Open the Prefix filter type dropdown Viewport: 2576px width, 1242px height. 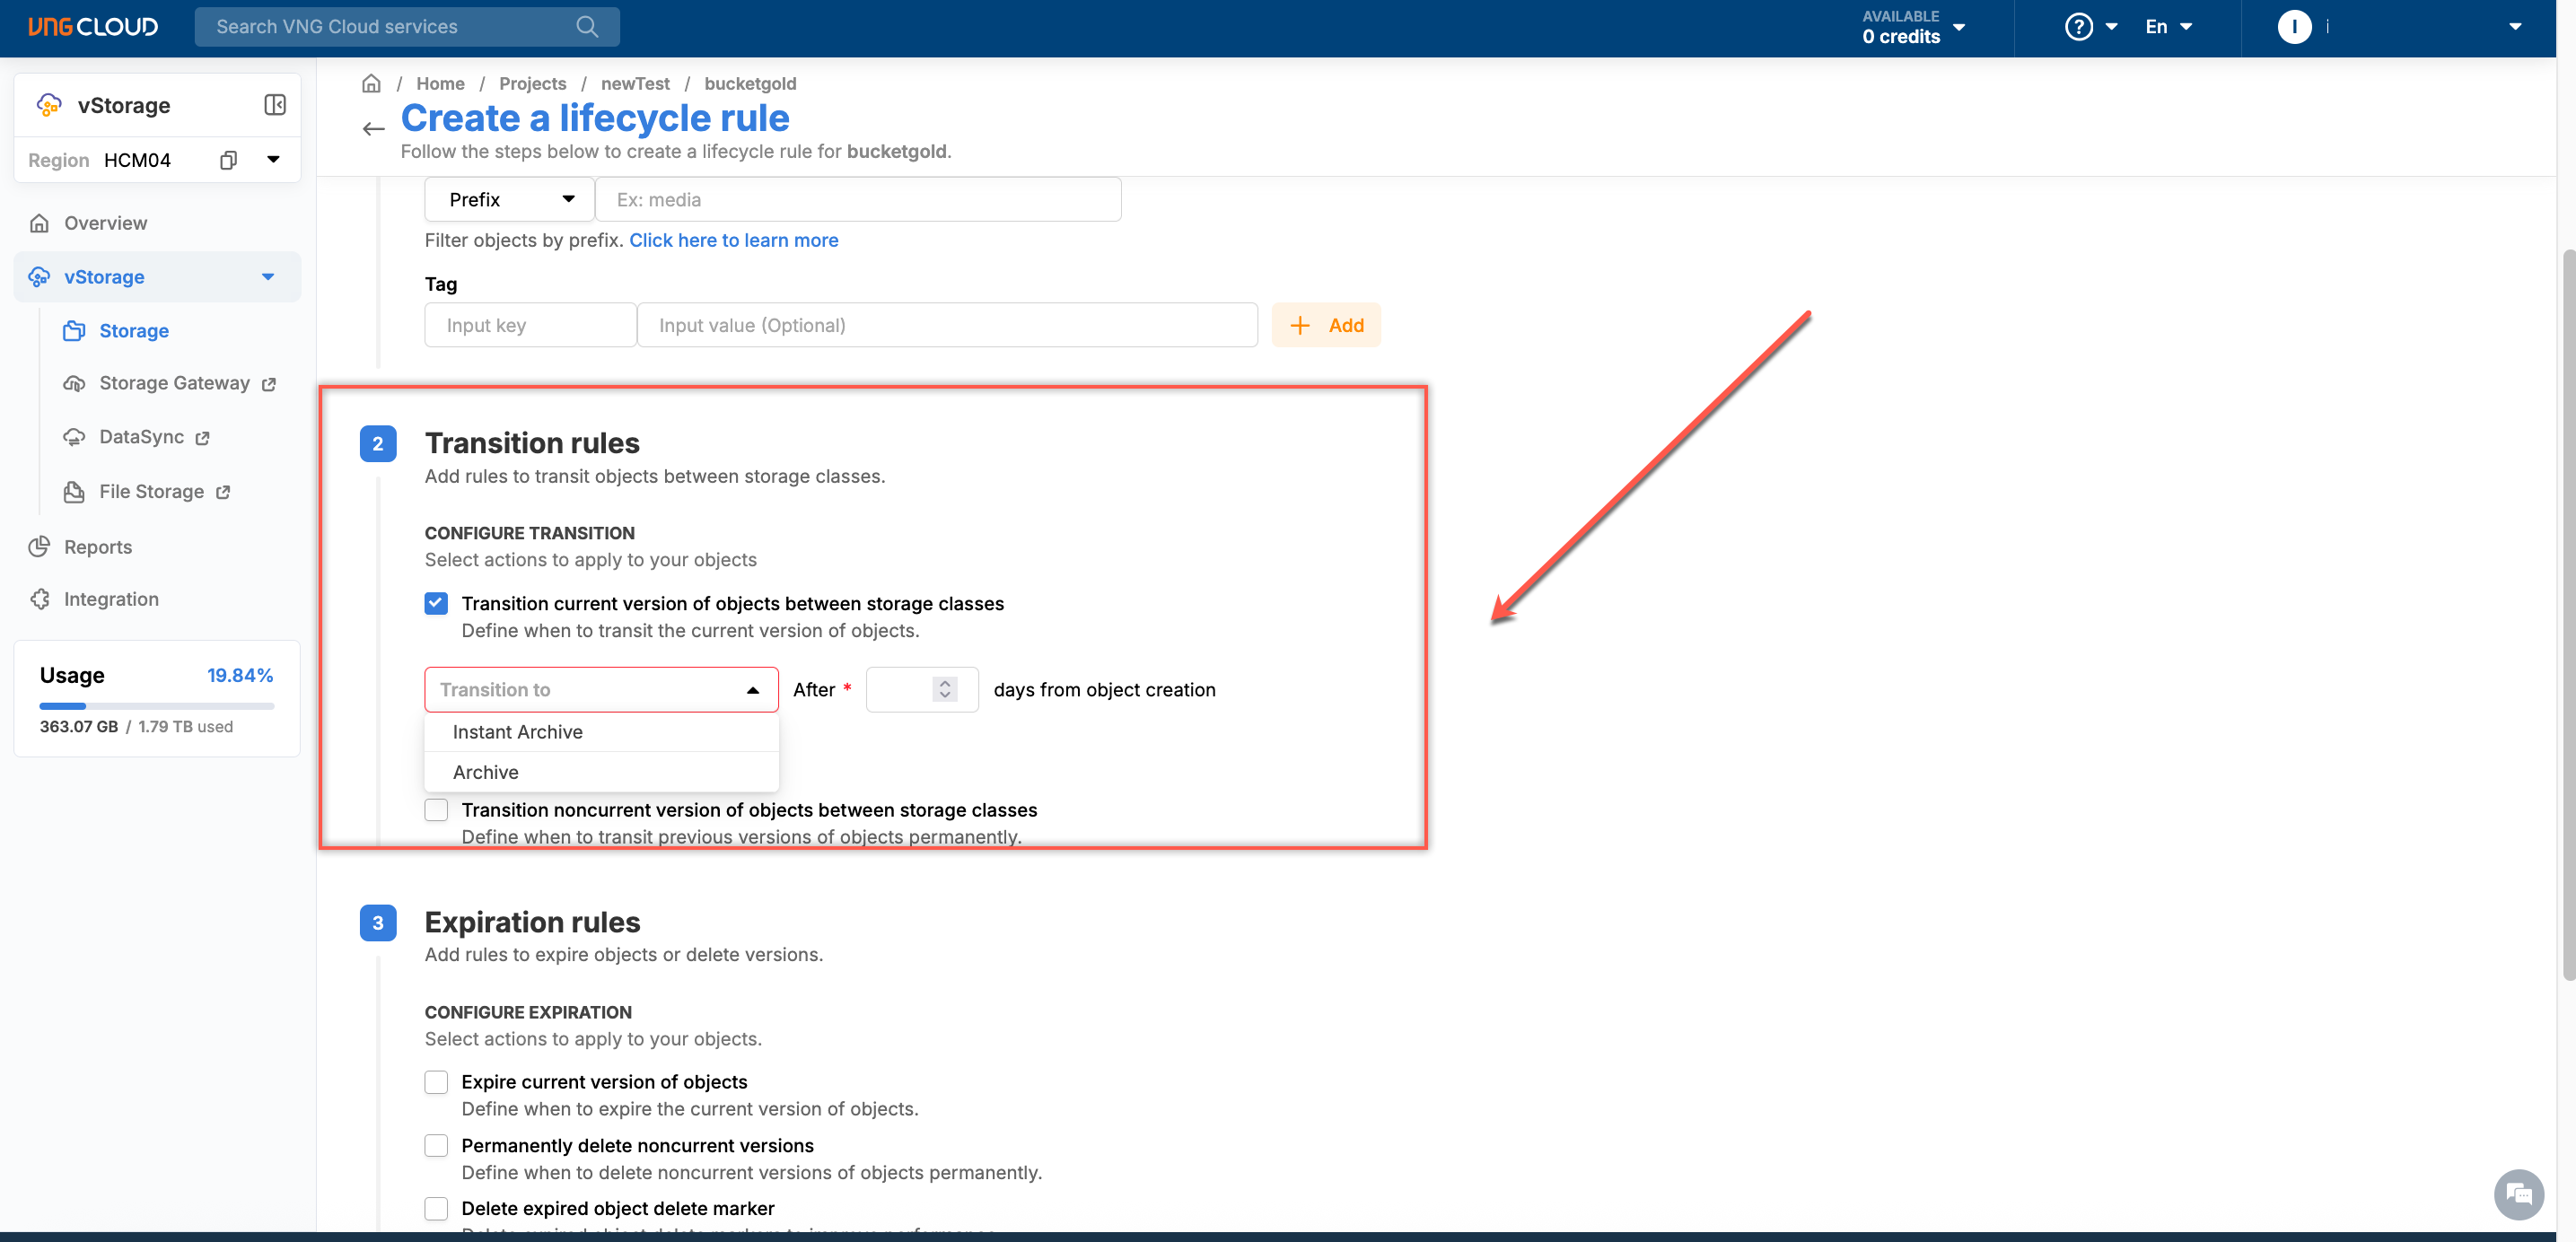(510, 199)
